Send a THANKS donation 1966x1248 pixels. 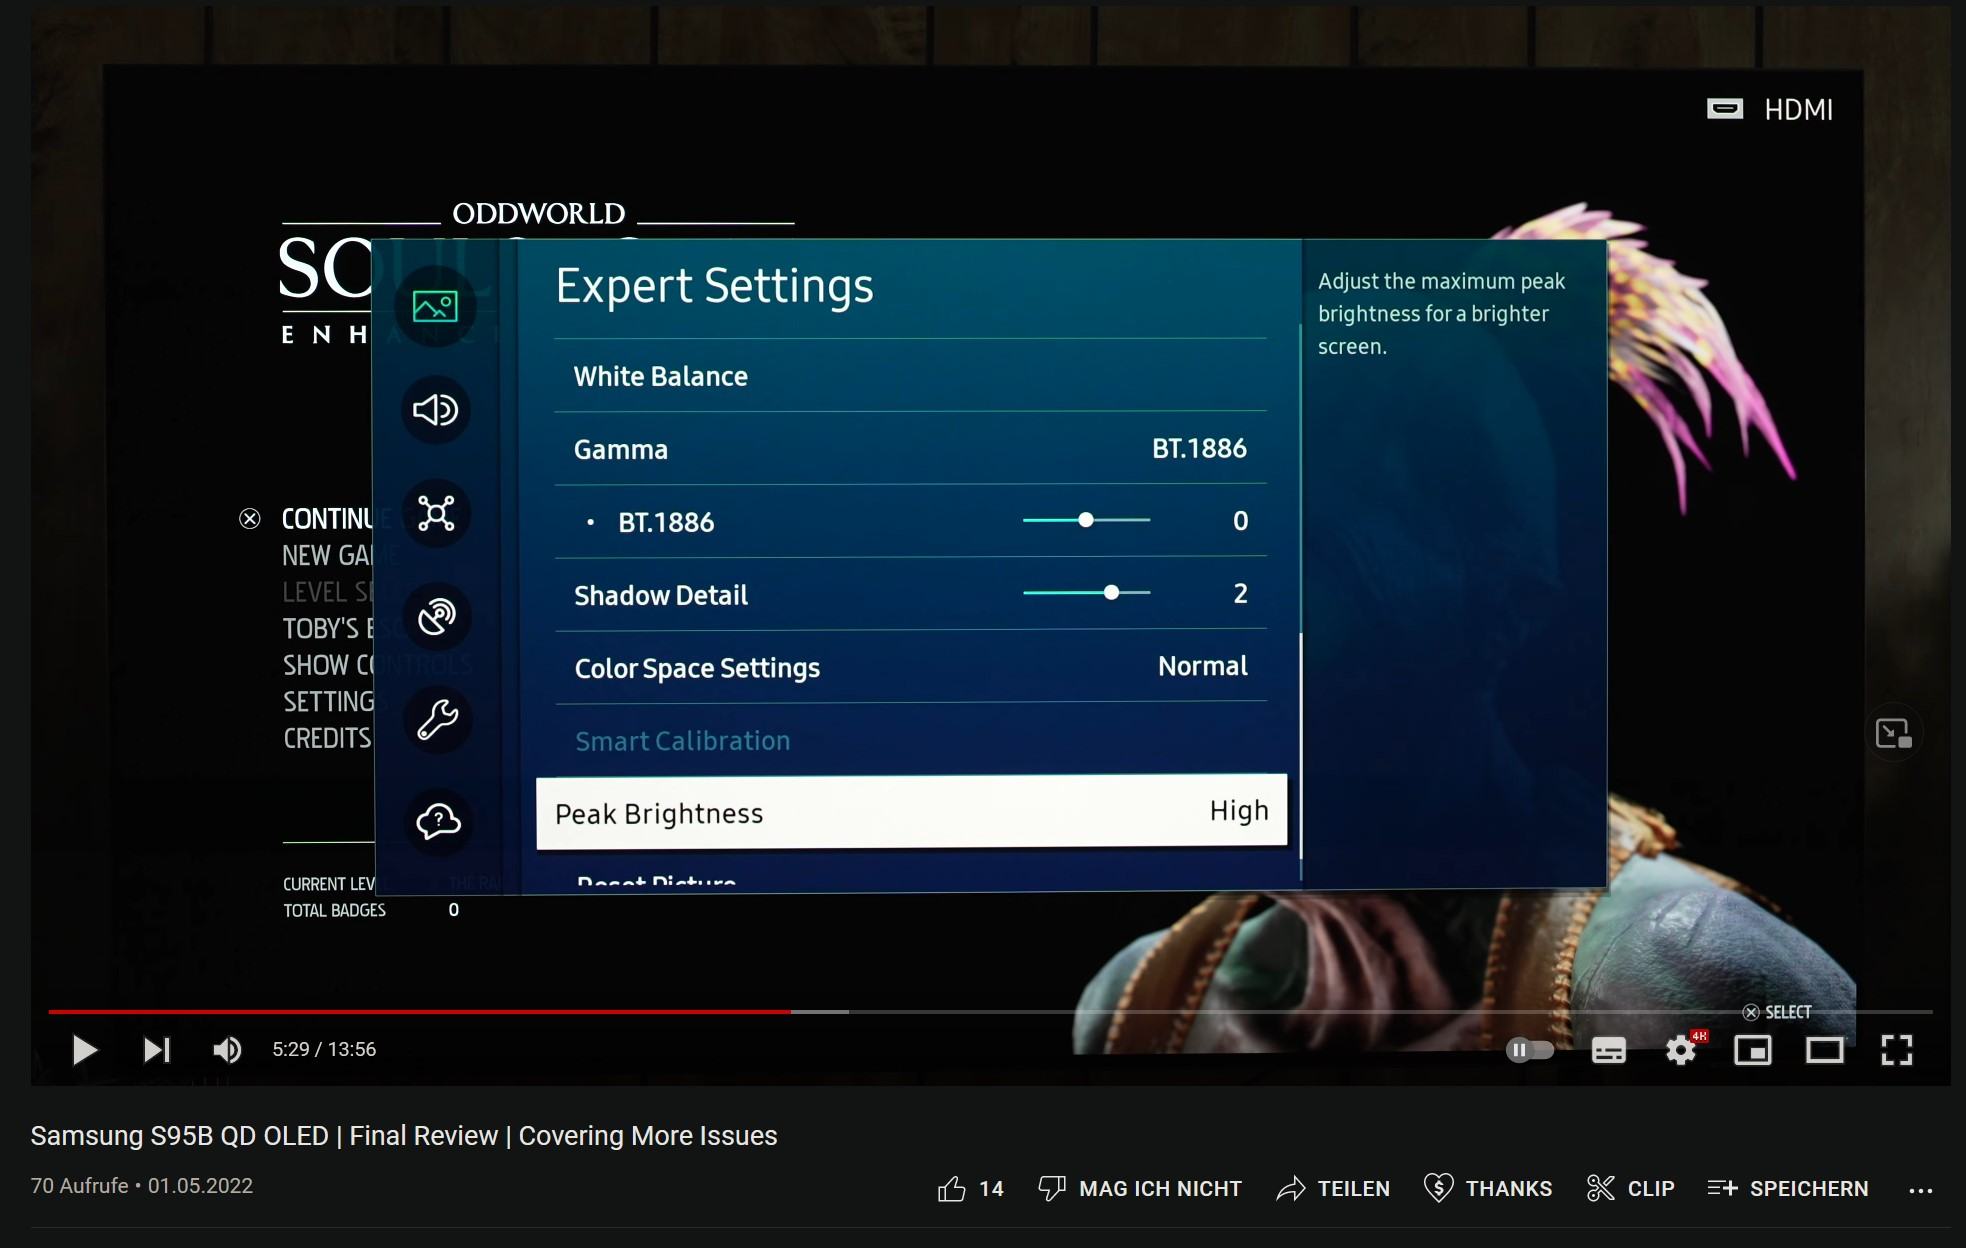(x=1487, y=1188)
